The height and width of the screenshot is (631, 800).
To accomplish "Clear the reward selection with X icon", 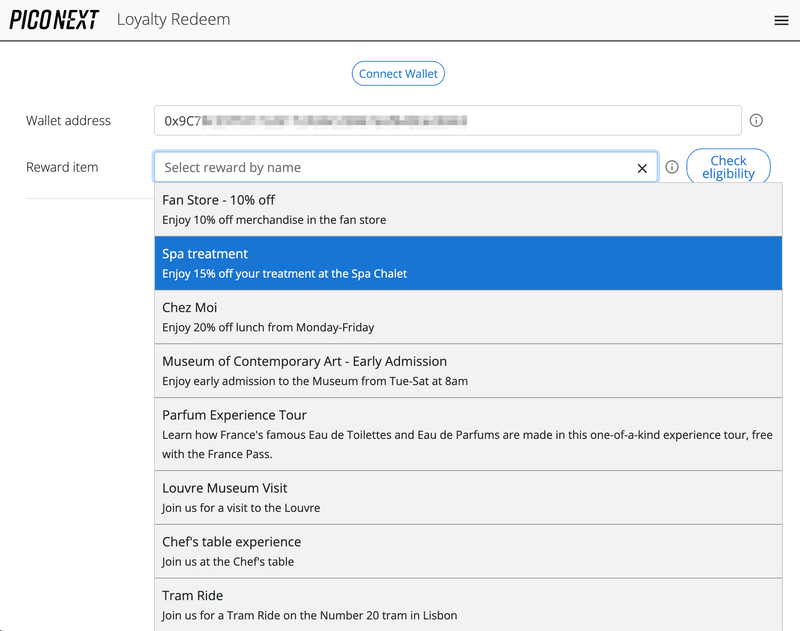I will point(642,168).
